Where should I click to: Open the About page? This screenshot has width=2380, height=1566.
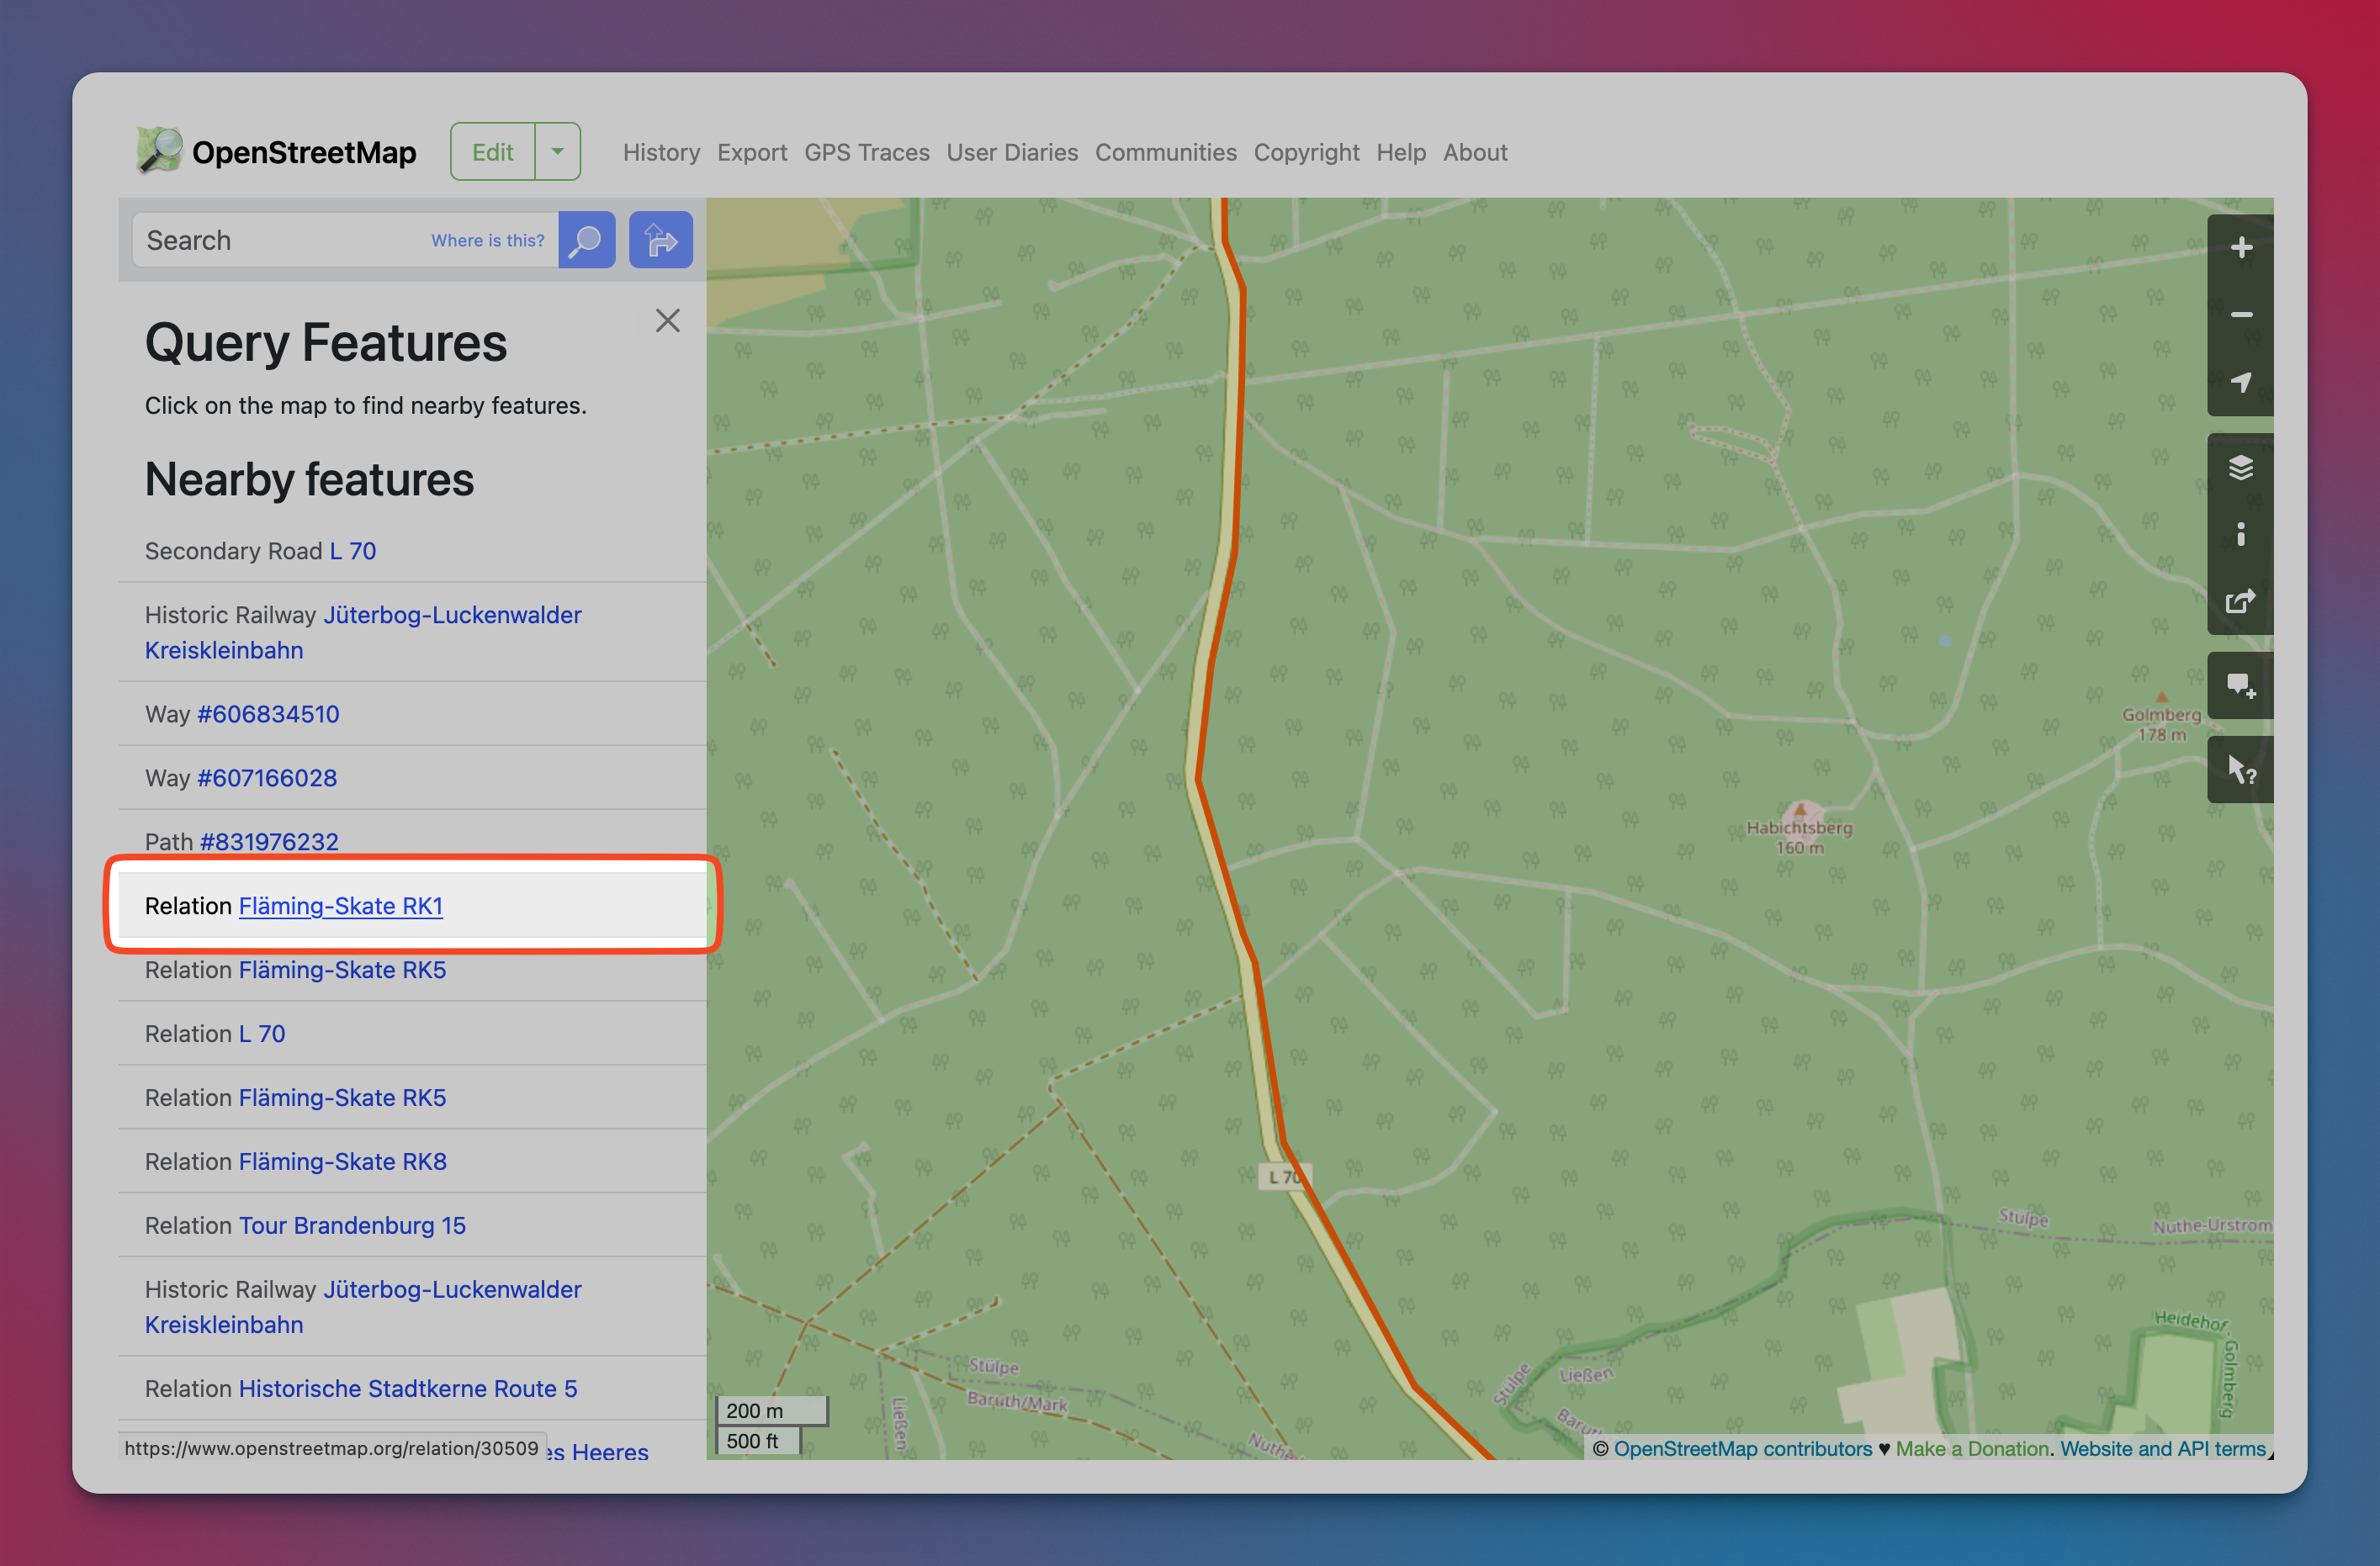1475,152
